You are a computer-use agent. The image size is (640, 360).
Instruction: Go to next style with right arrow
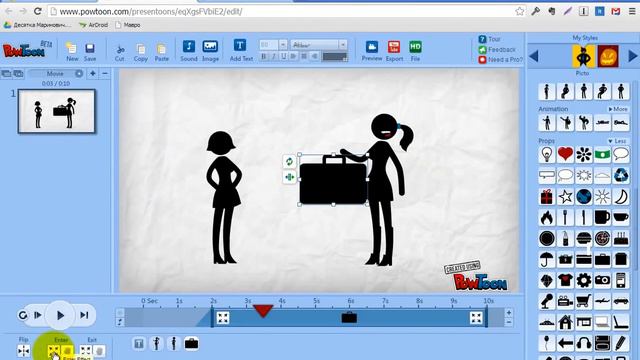click(633, 56)
